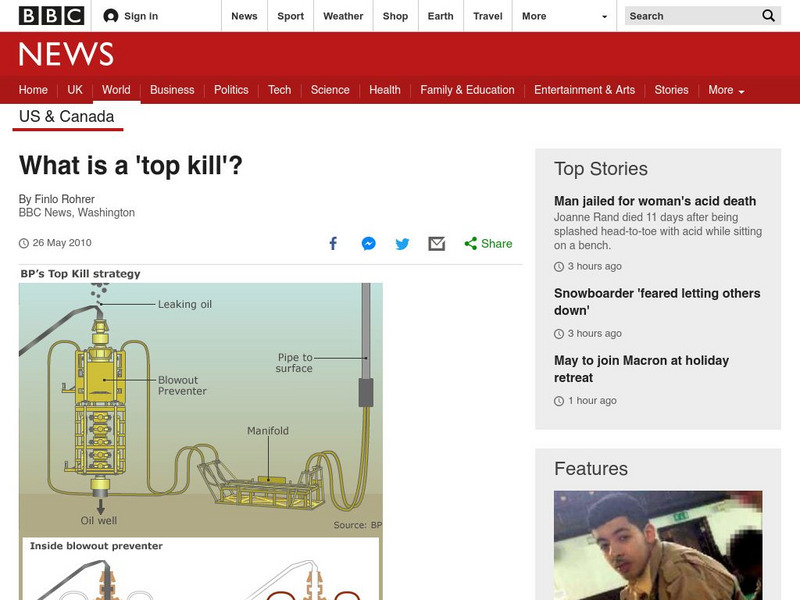800x600 pixels.
Task: Open the top bar More dropdown arrow
Action: click(x=605, y=16)
